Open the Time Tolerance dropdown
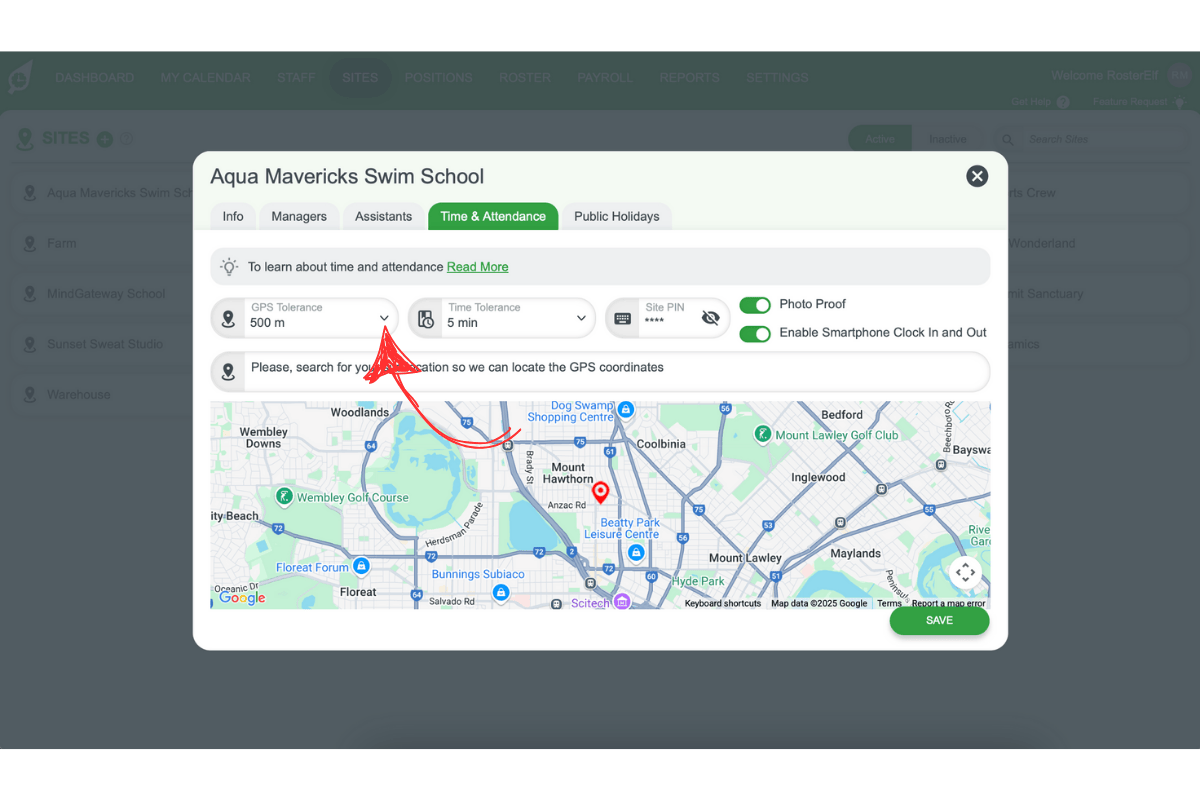1200x800 pixels. click(x=581, y=318)
